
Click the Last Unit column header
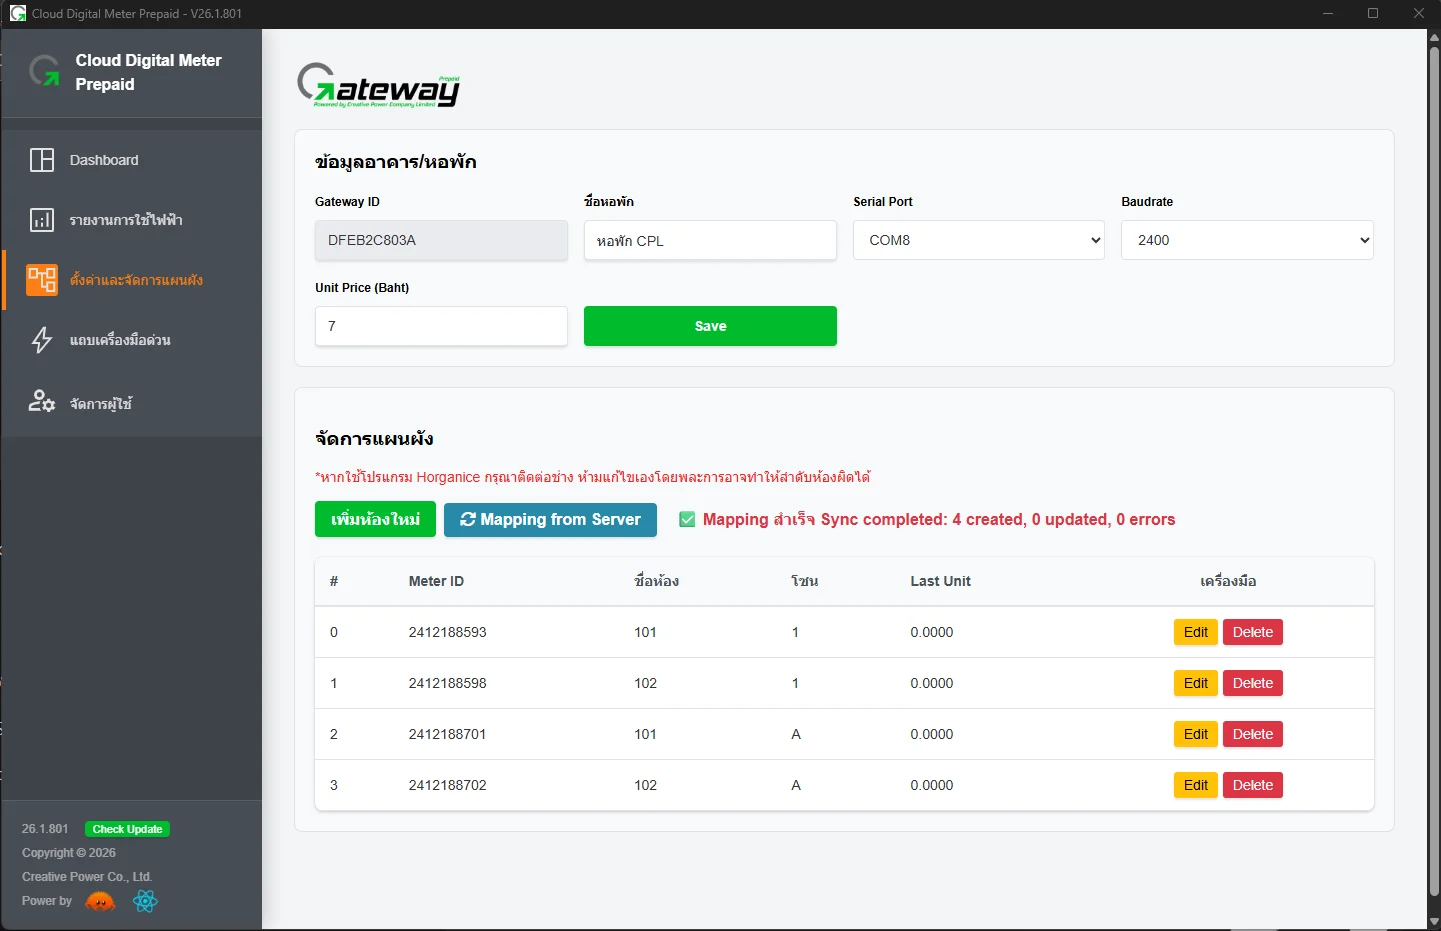pos(940,581)
